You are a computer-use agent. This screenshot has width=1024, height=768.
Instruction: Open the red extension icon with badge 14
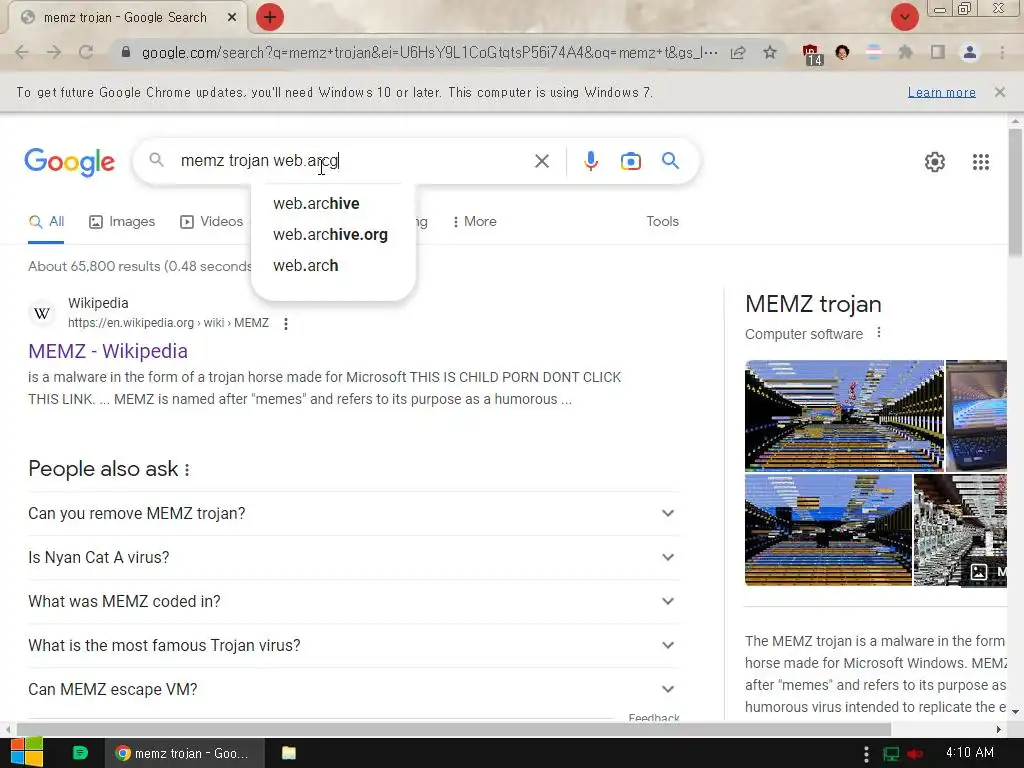click(x=812, y=54)
